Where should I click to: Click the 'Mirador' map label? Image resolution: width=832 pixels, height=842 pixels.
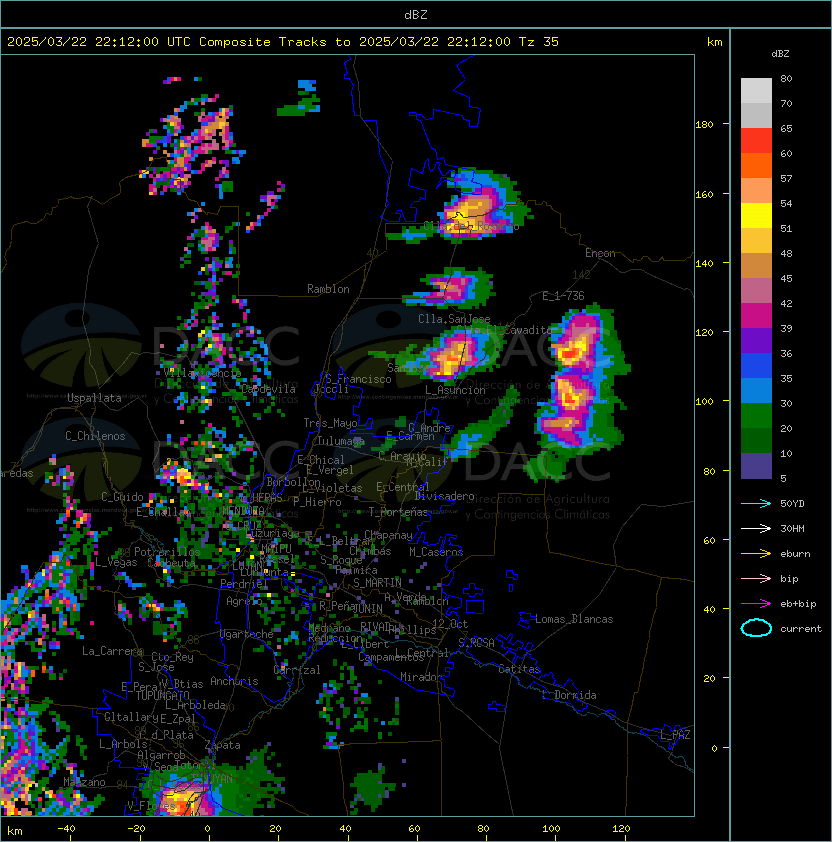pyautogui.click(x=421, y=677)
